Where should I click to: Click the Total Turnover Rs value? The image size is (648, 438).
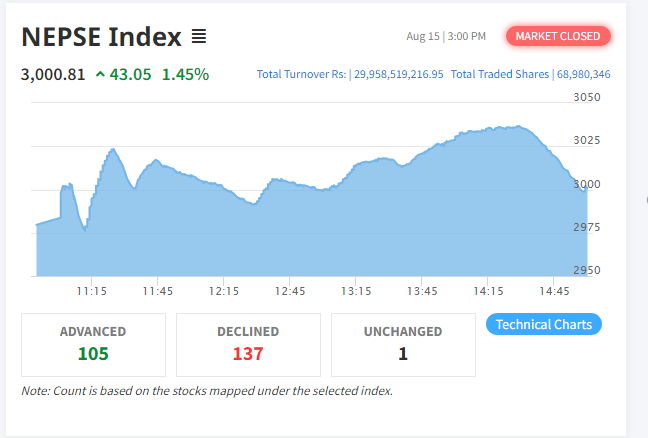pyautogui.click(x=399, y=74)
